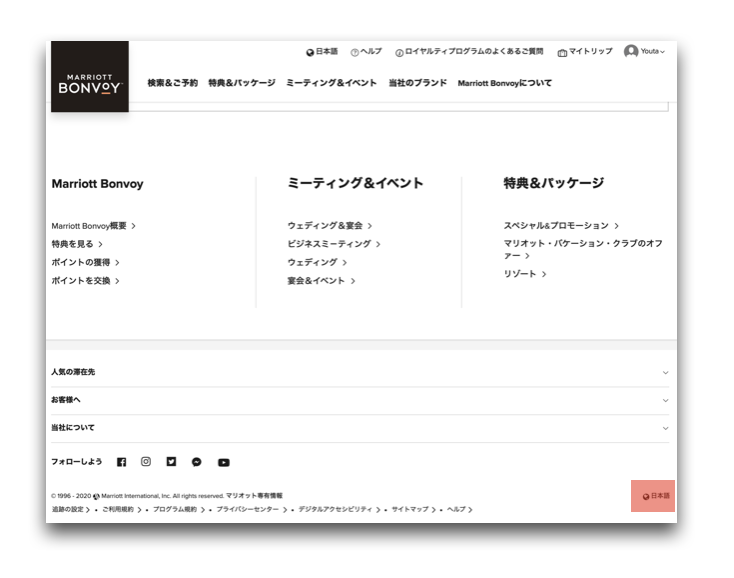Open the ヘルプ link in top bar
The image size is (734, 578).
(x=371, y=51)
